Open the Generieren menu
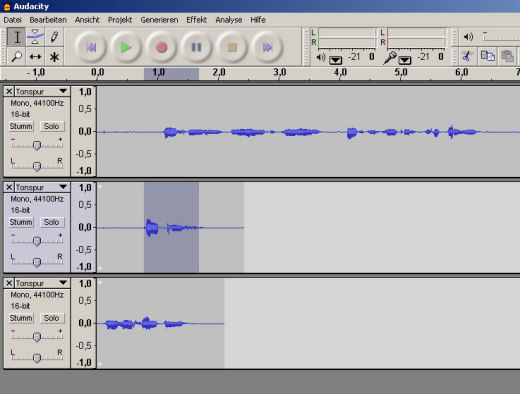Viewport: 520px width, 394px height. (x=159, y=20)
